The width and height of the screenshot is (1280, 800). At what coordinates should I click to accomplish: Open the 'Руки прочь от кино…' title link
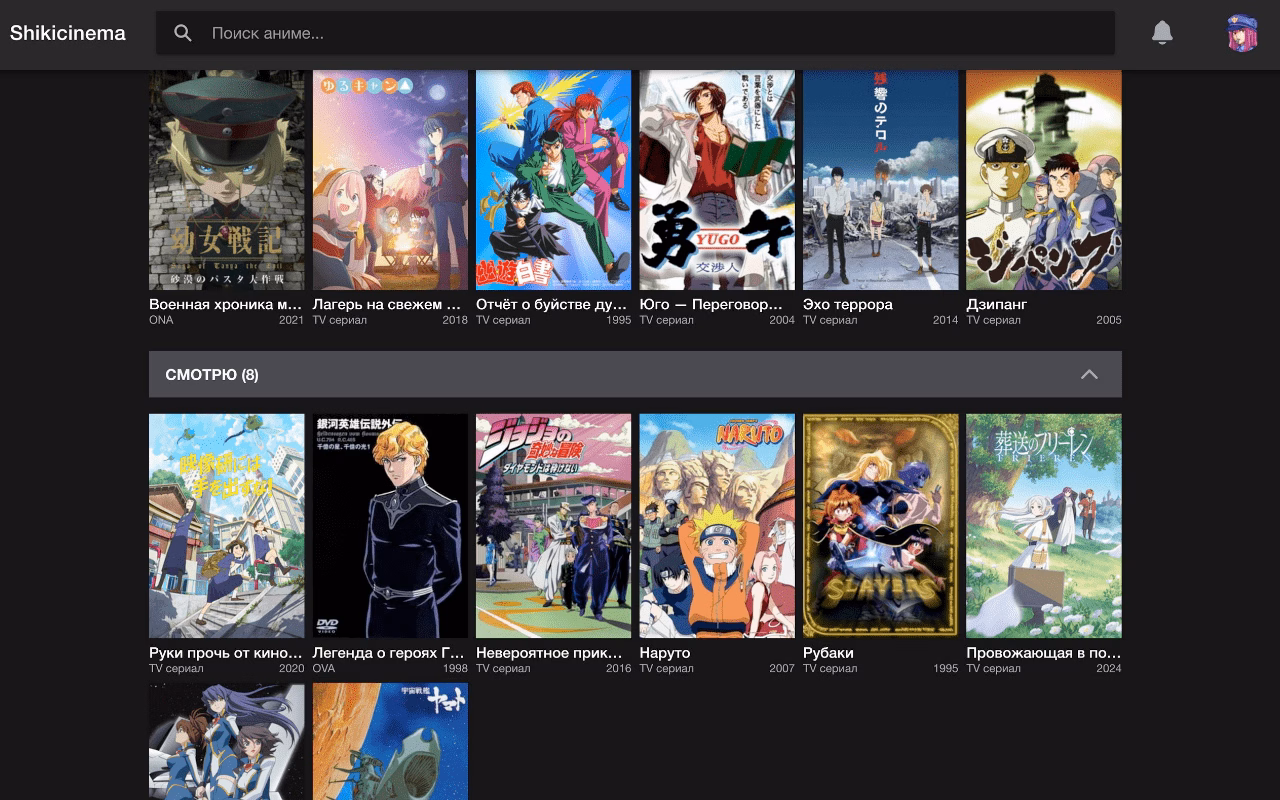(226, 652)
